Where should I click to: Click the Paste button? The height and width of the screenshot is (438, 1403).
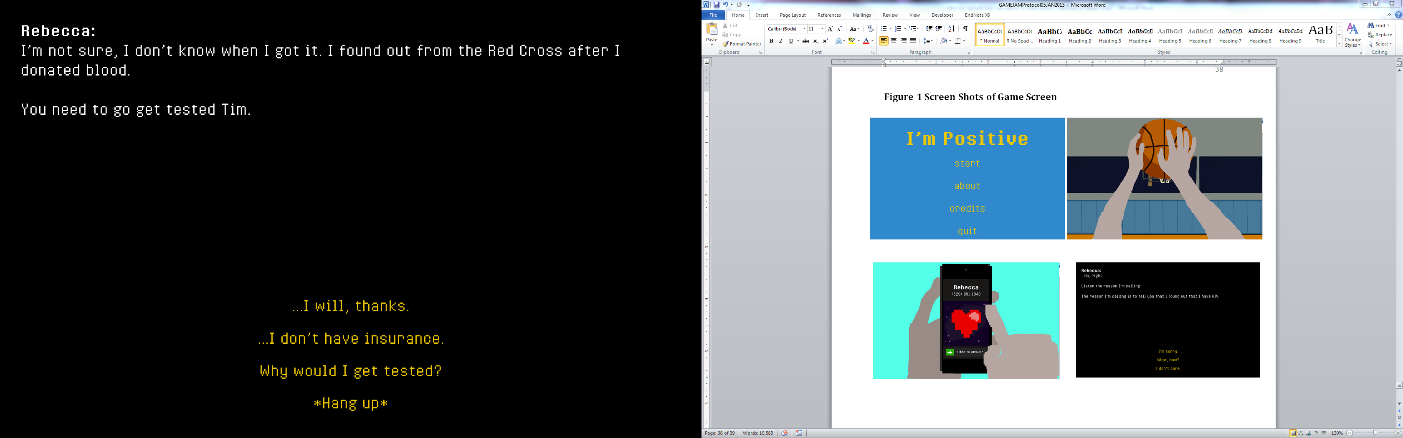pyautogui.click(x=711, y=33)
